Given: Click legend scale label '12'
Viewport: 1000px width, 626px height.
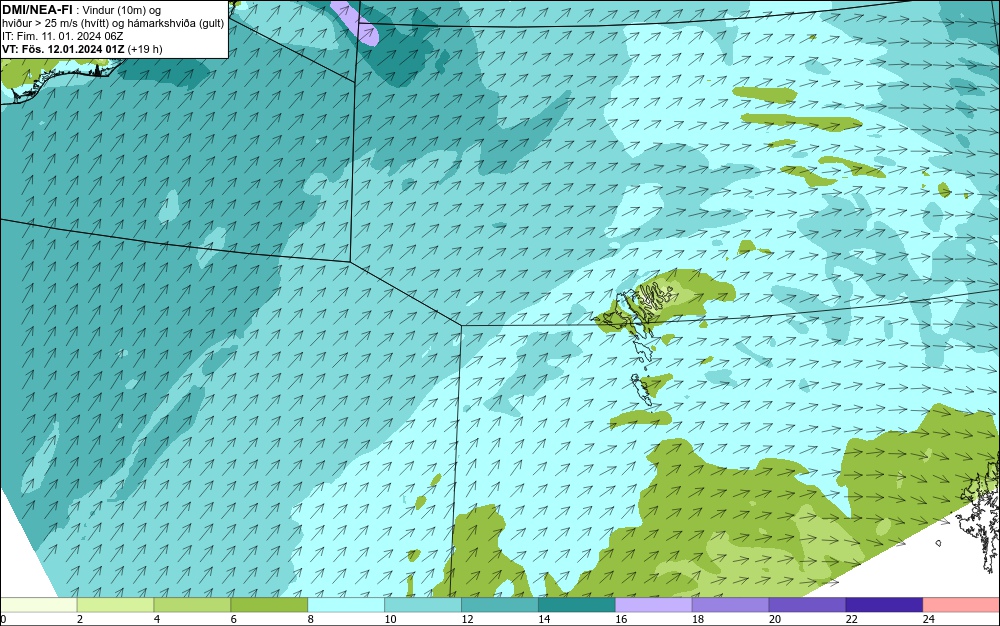Looking at the screenshot, I should click(x=467, y=619).
